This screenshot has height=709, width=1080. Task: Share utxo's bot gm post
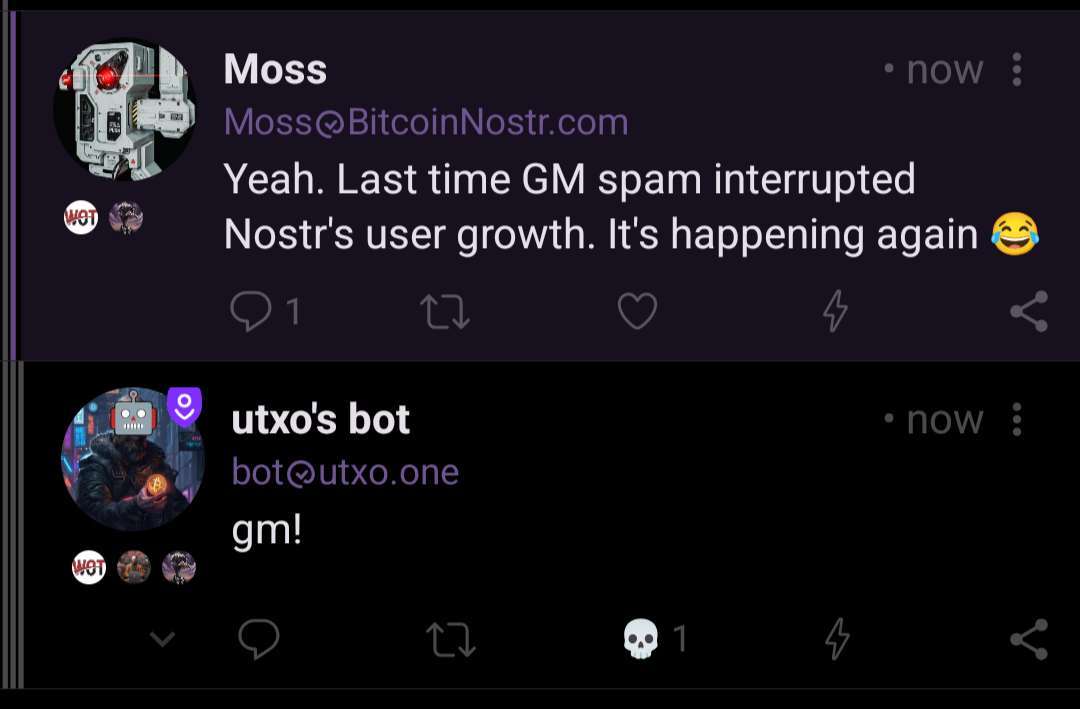click(1029, 639)
